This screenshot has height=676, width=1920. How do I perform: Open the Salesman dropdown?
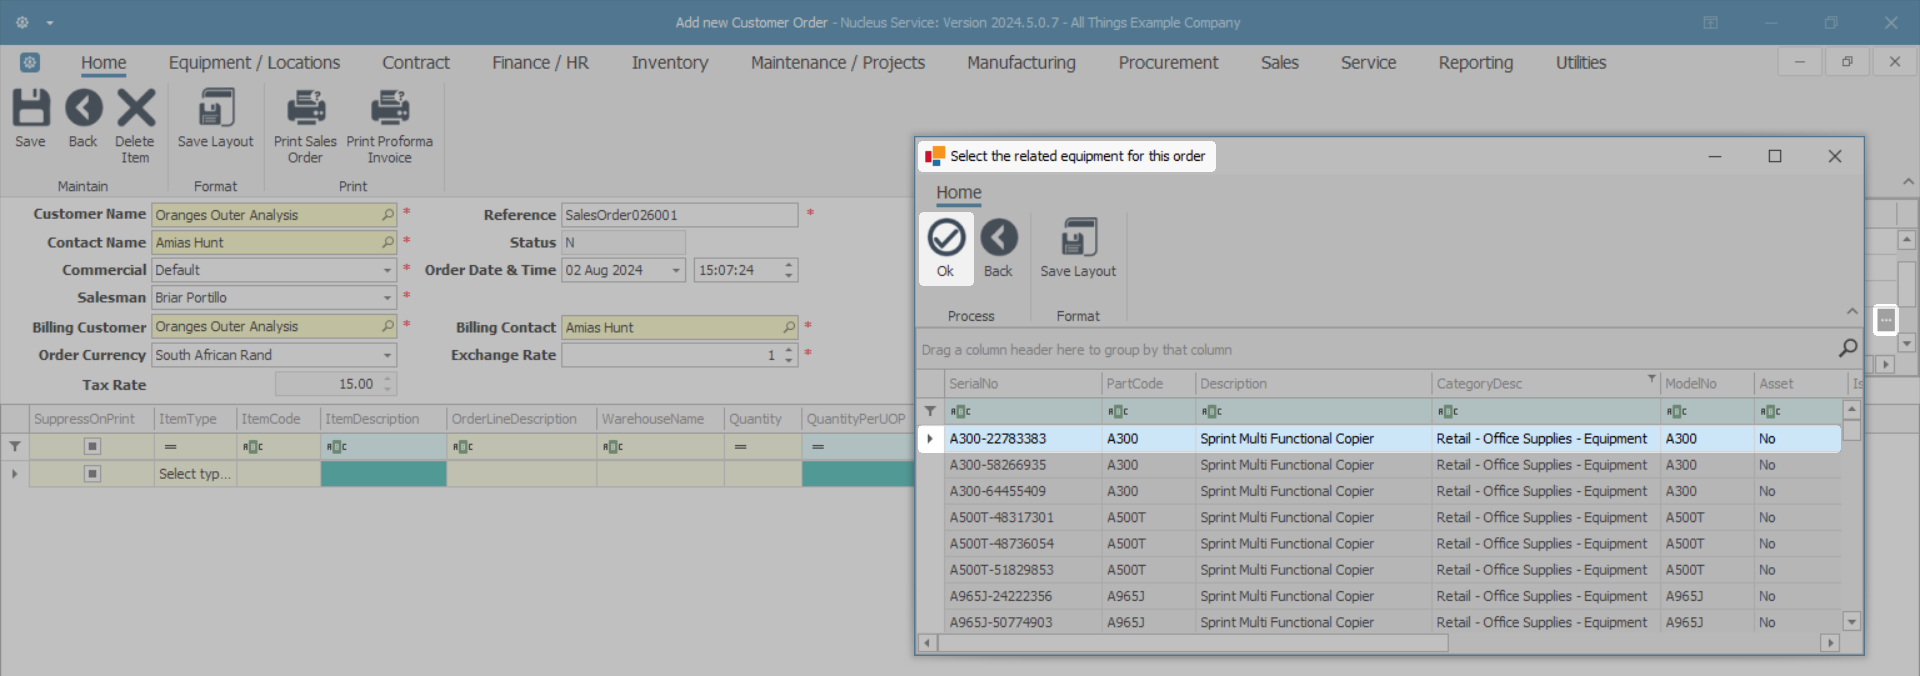pos(387,298)
